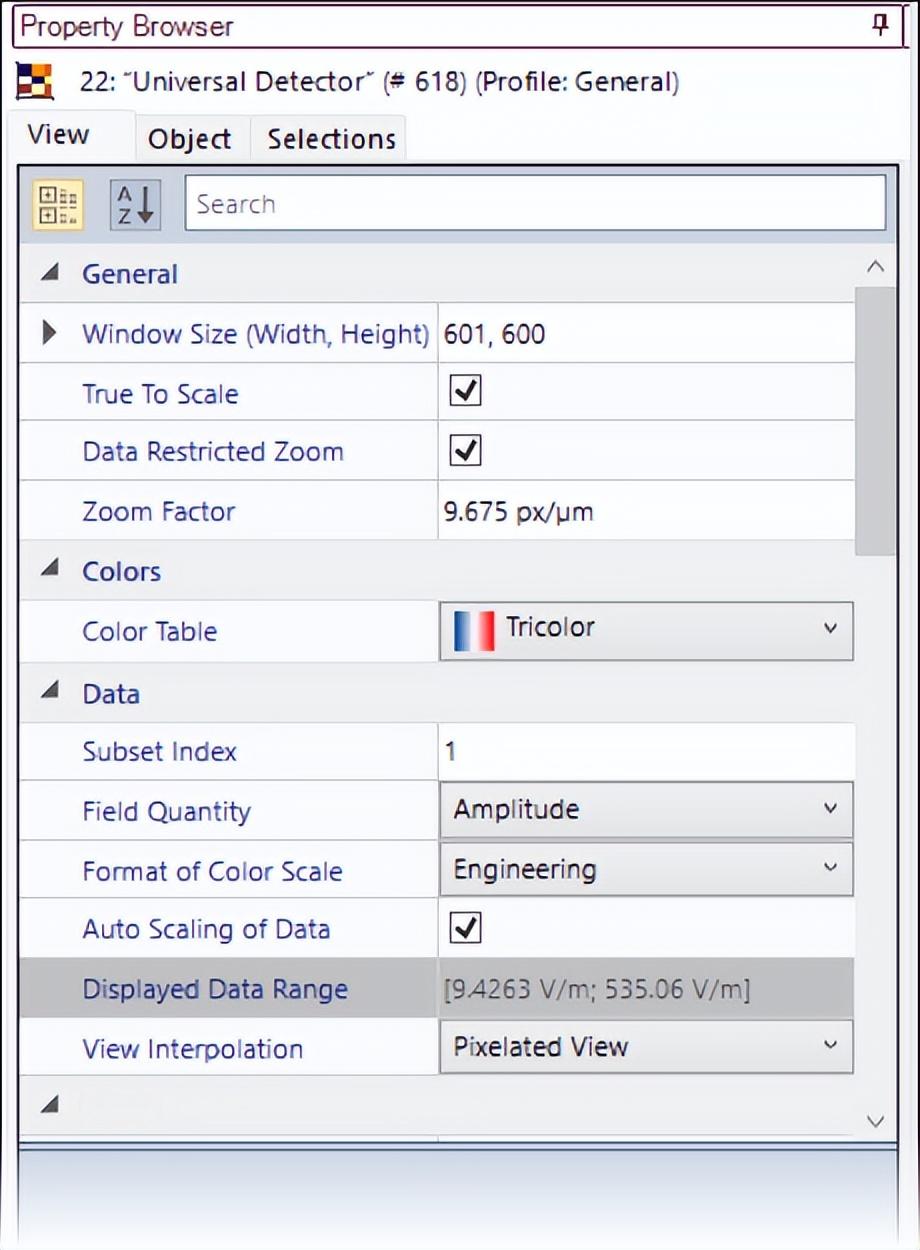The width and height of the screenshot is (920, 1250).
Task: Click the categorized view icon
Action: pos(59,205)
